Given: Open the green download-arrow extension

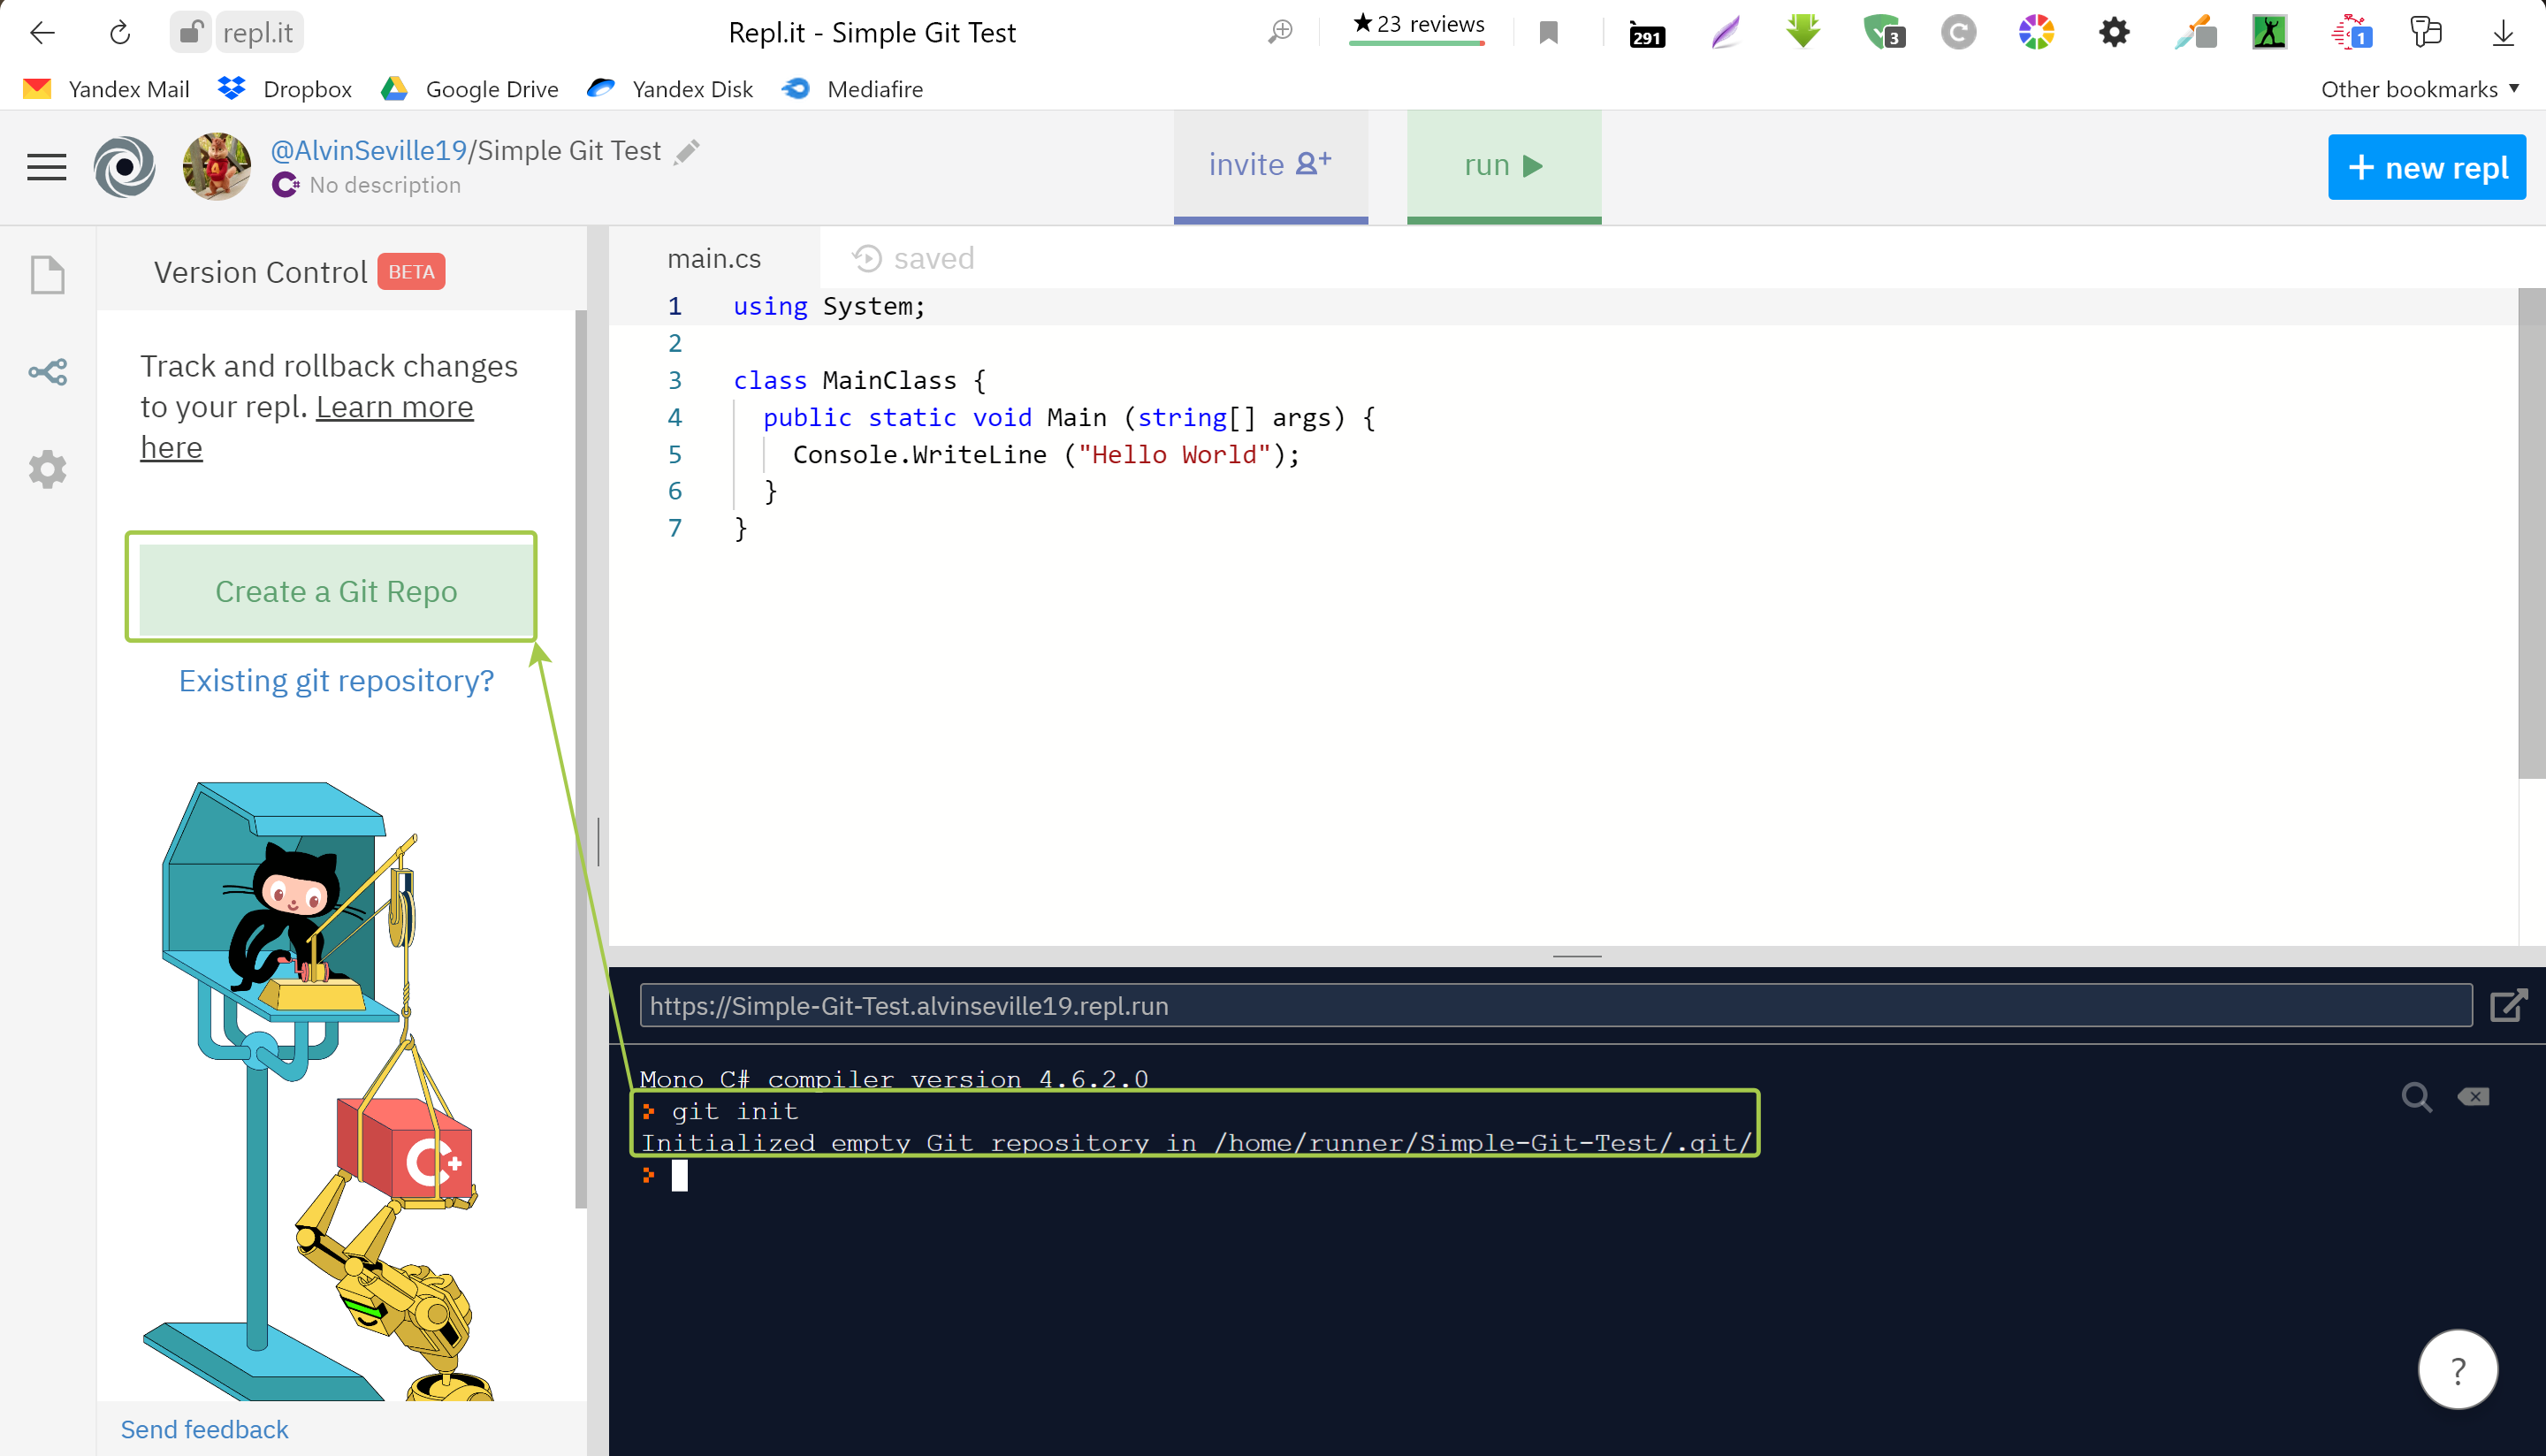Looking at the screenshot, I should pos(1803,31).
